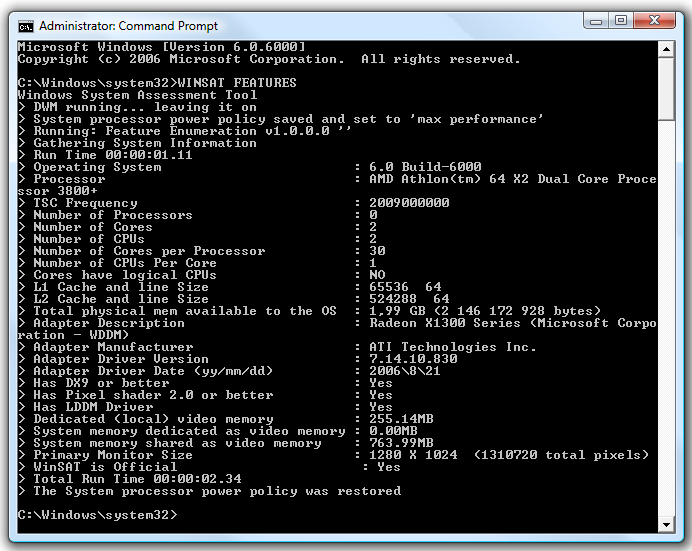This screenshot has width=692, height=551.
Task: Click shared video memory value '763.99MB'
Action: tap(401, 443)
